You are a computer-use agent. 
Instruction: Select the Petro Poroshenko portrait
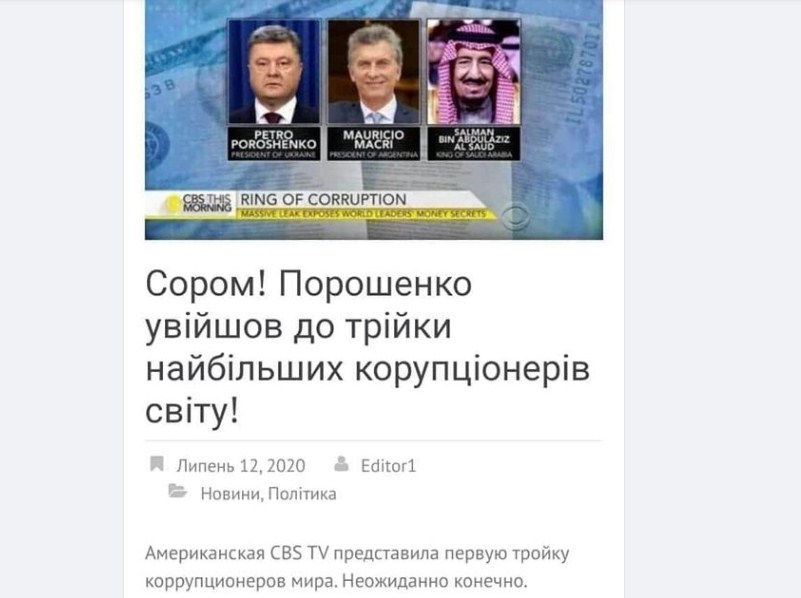274,73
